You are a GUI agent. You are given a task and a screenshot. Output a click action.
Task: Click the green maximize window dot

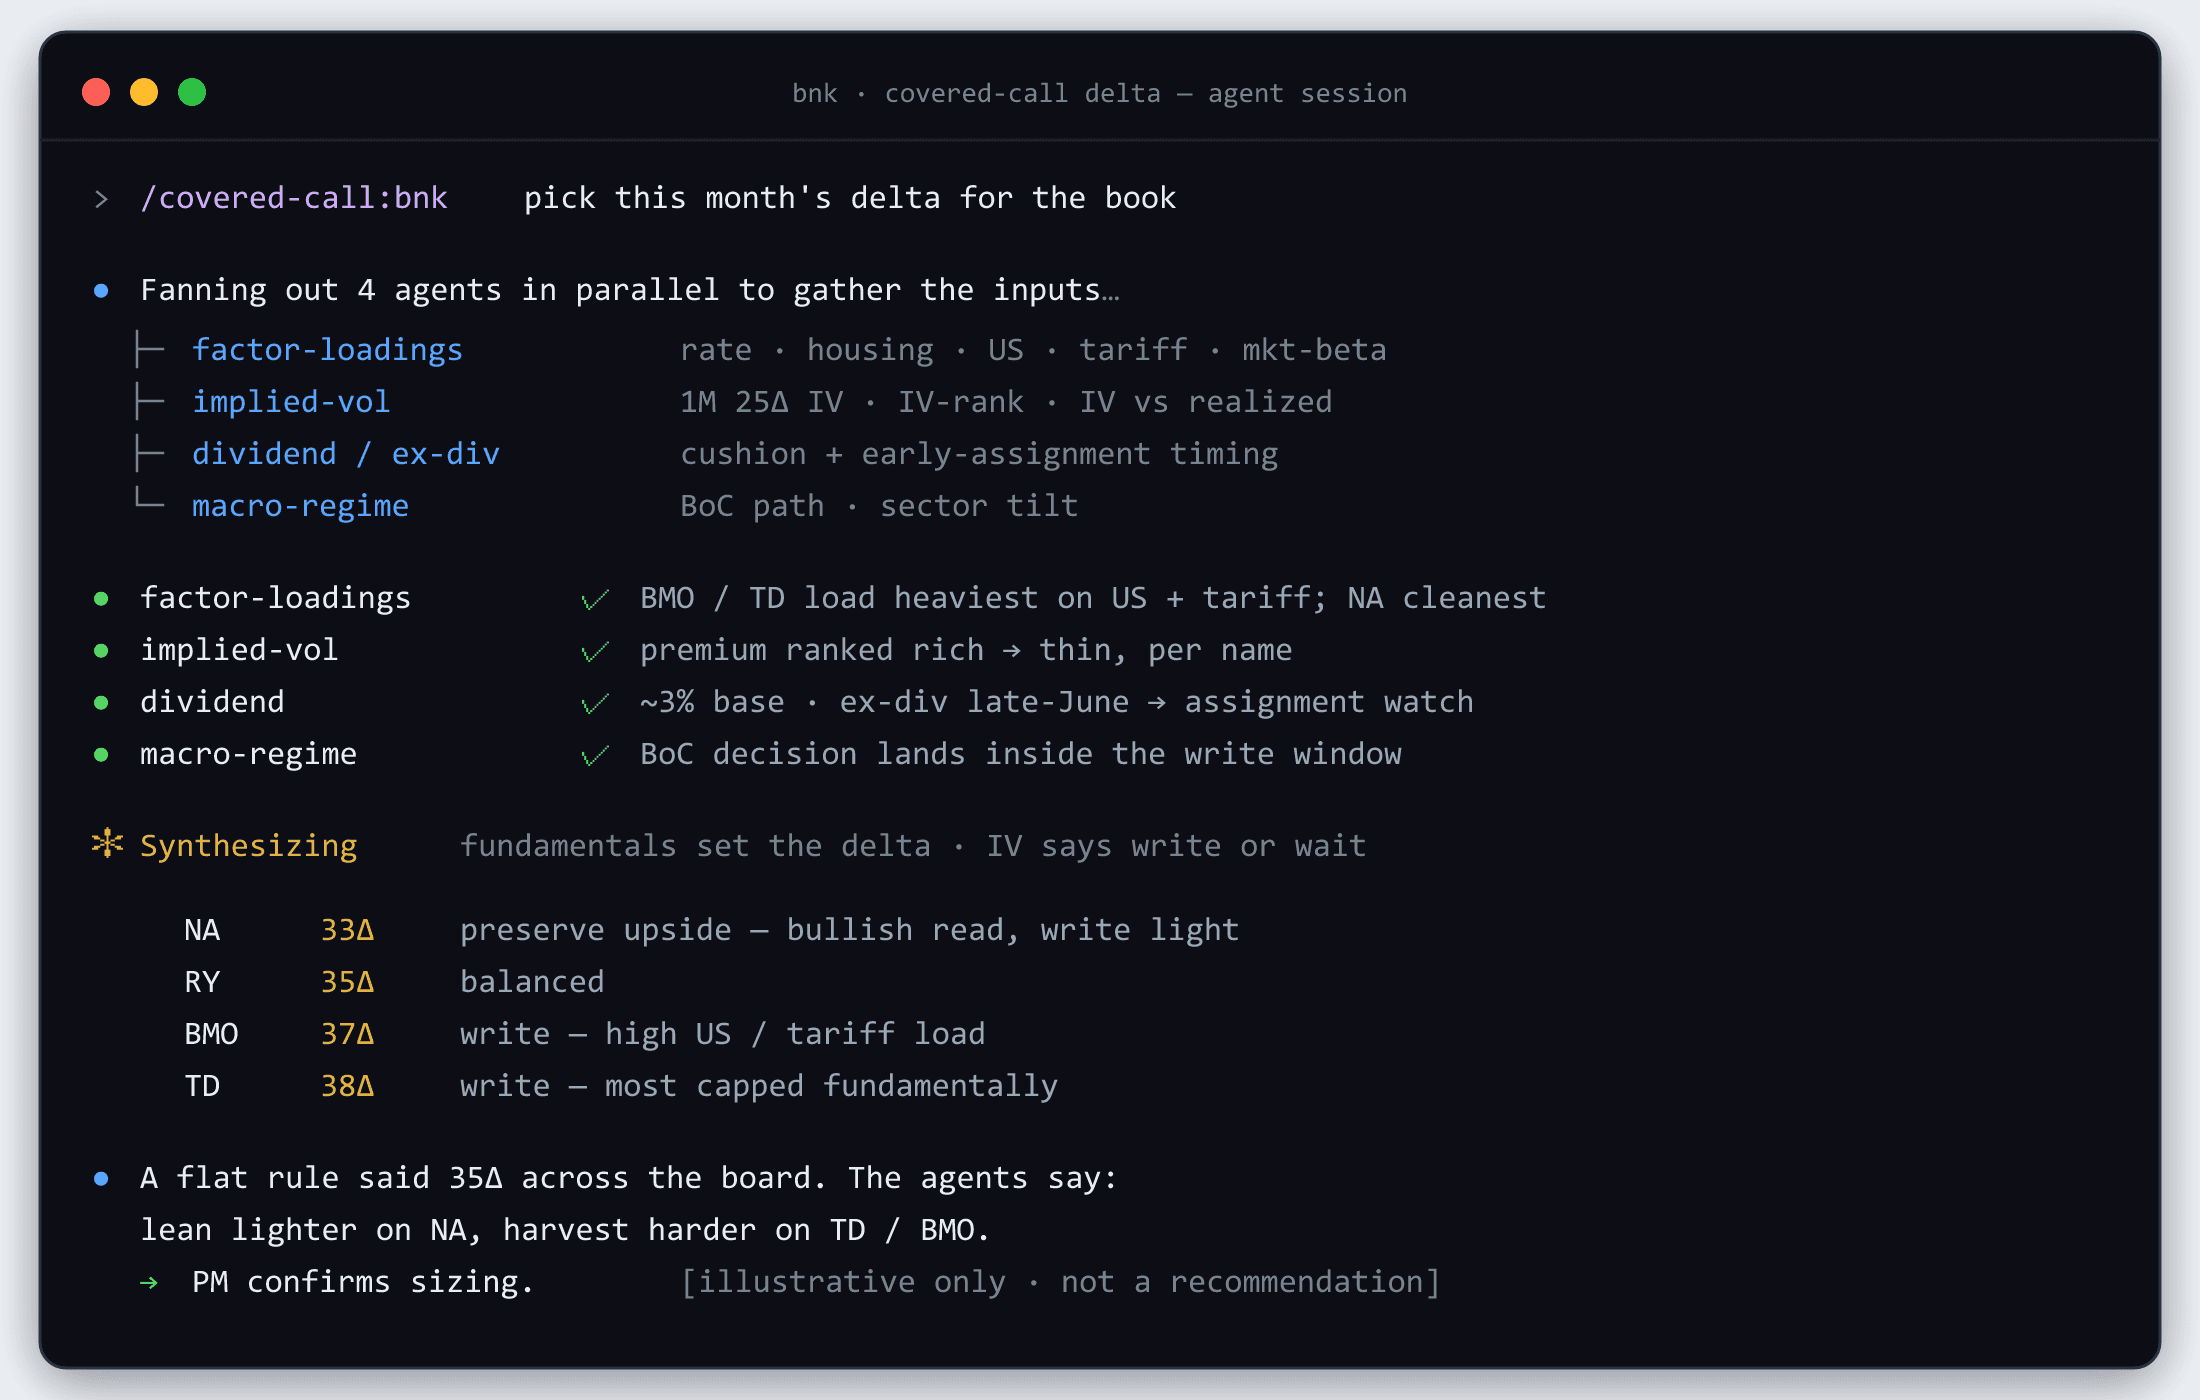192,92
